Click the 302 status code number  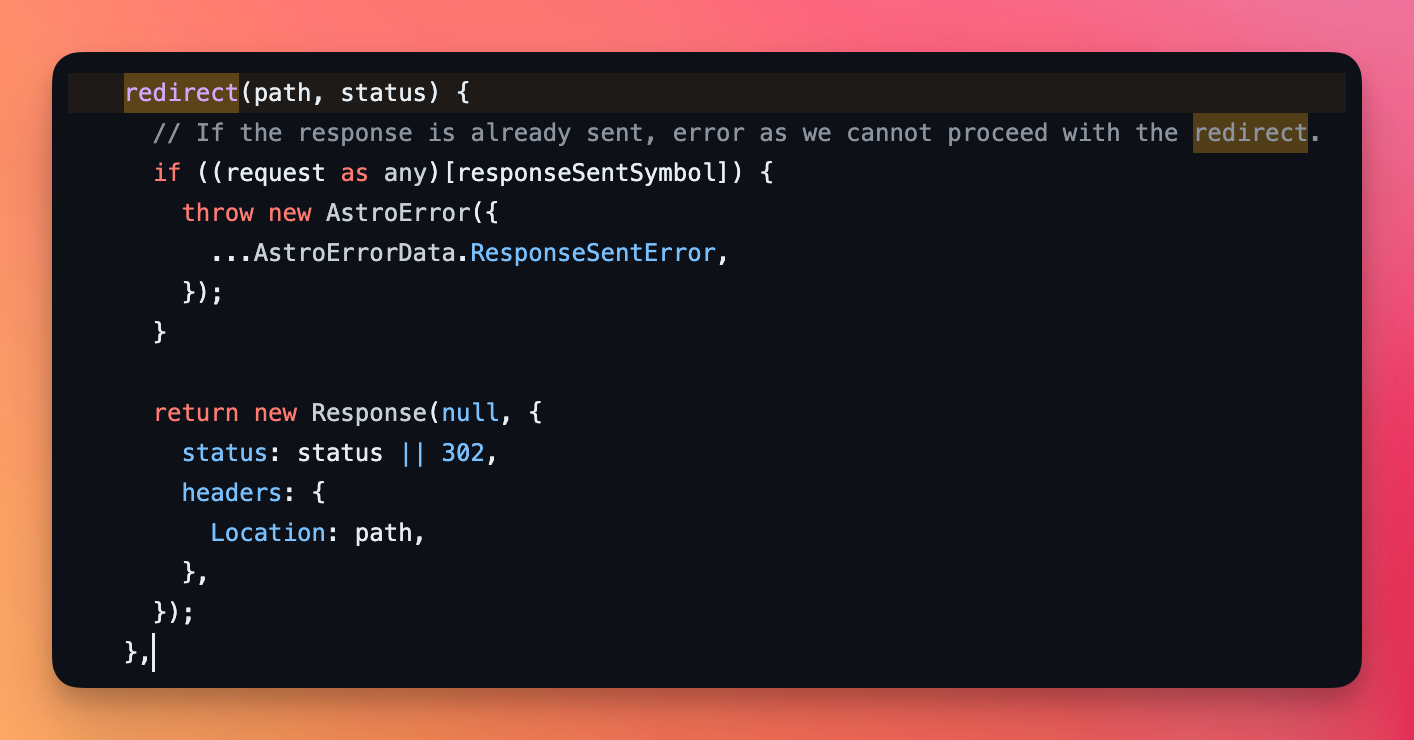(x=463, y=453)
